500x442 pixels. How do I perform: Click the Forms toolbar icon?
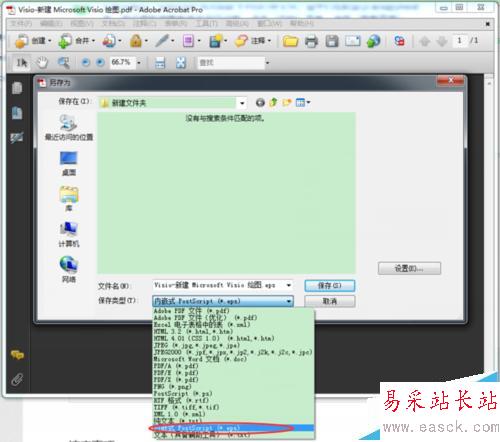pyautogui.click(x=188, y=41)
